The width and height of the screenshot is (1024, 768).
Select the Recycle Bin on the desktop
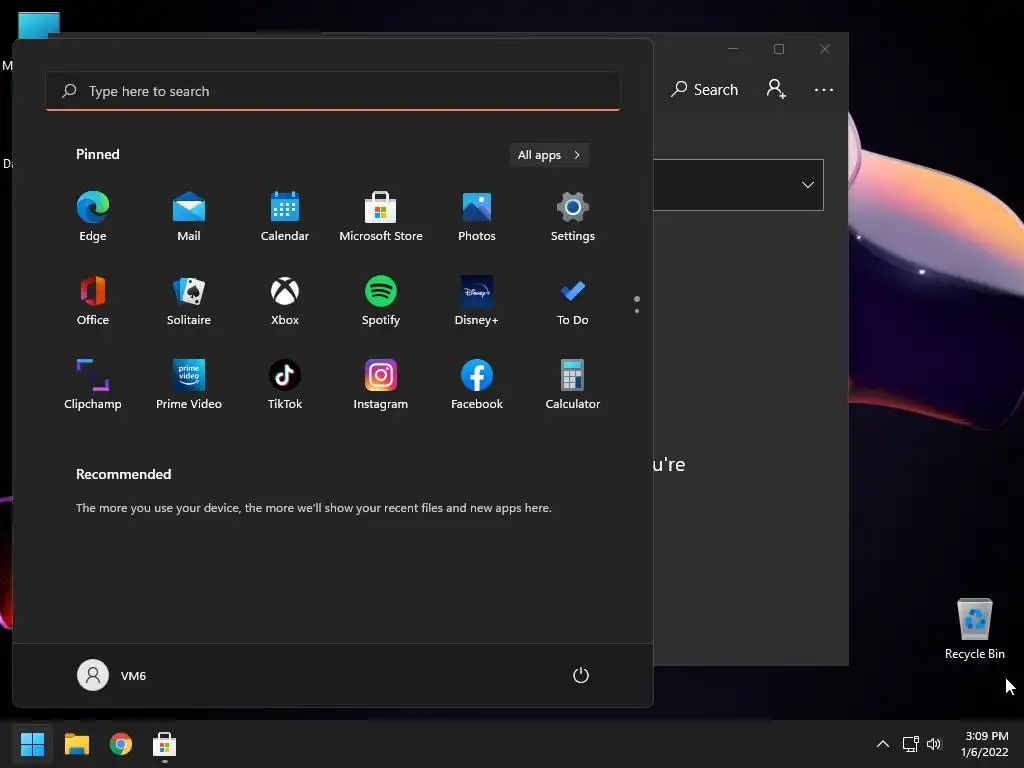point(974,629)
